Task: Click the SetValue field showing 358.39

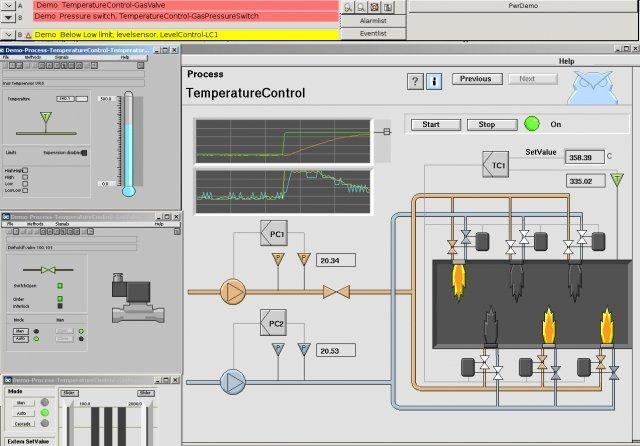Action: [584, 157]
